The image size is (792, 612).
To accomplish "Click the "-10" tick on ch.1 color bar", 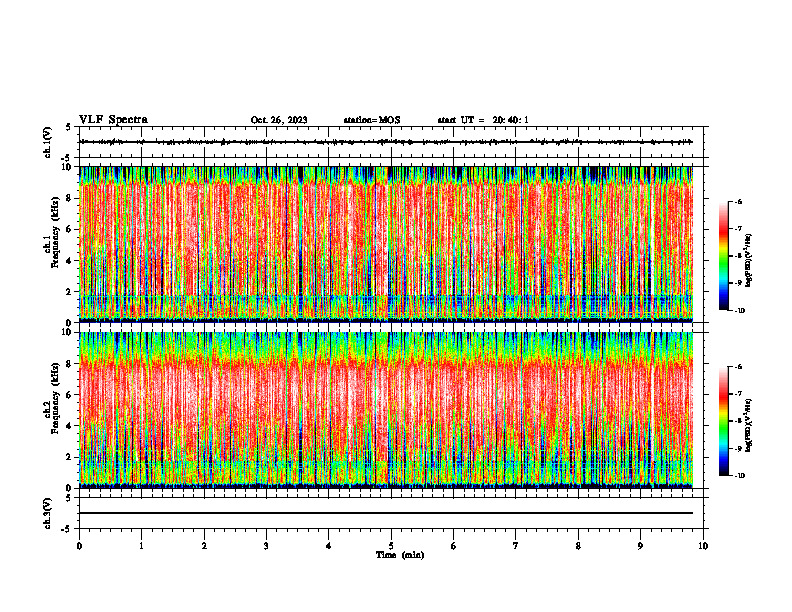I will [739, 311].
